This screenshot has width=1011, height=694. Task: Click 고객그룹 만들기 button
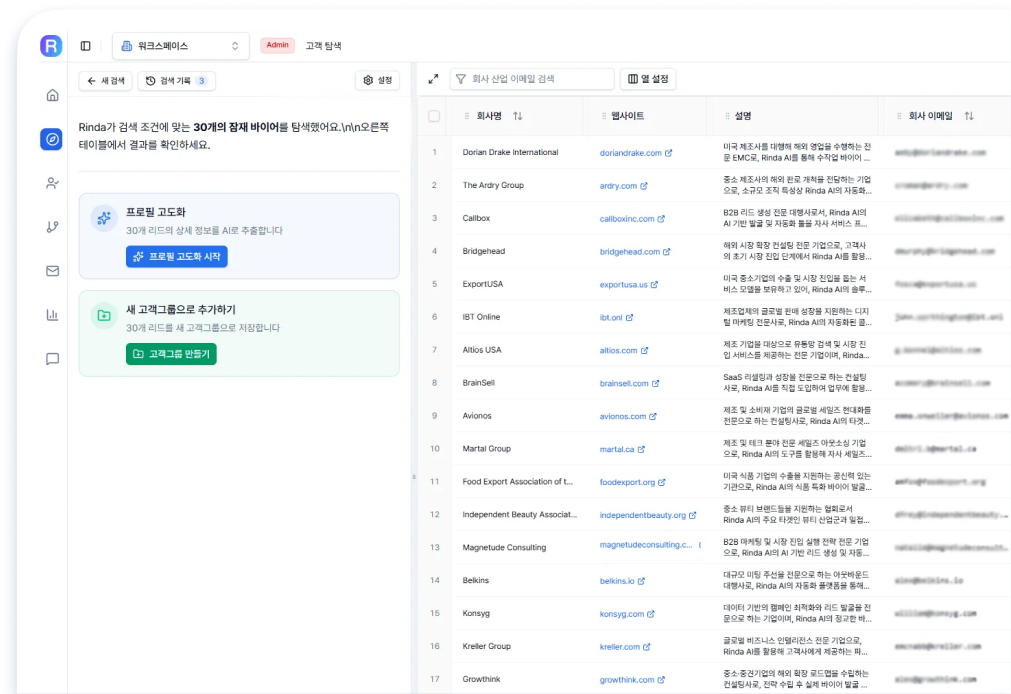coord(171,354)
